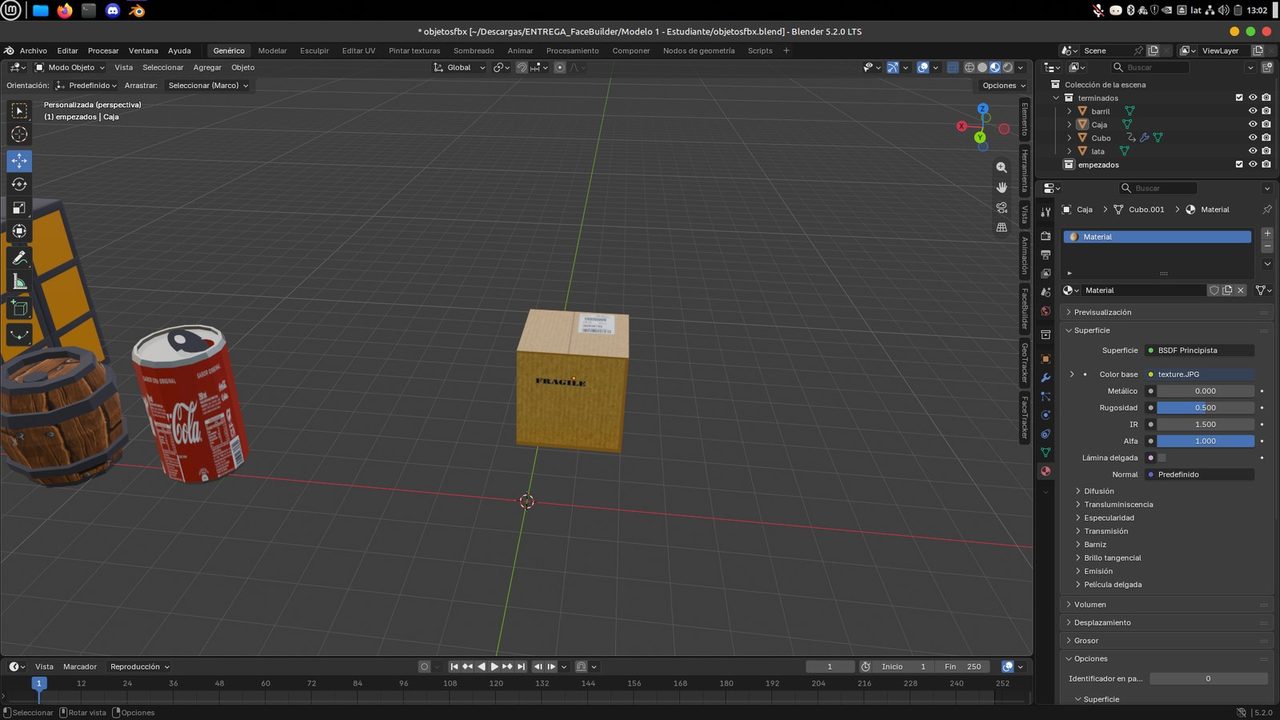This screenshot has width=1280, height=720.
Task: Expand the Previsualización section
Action: (1102, 312)
